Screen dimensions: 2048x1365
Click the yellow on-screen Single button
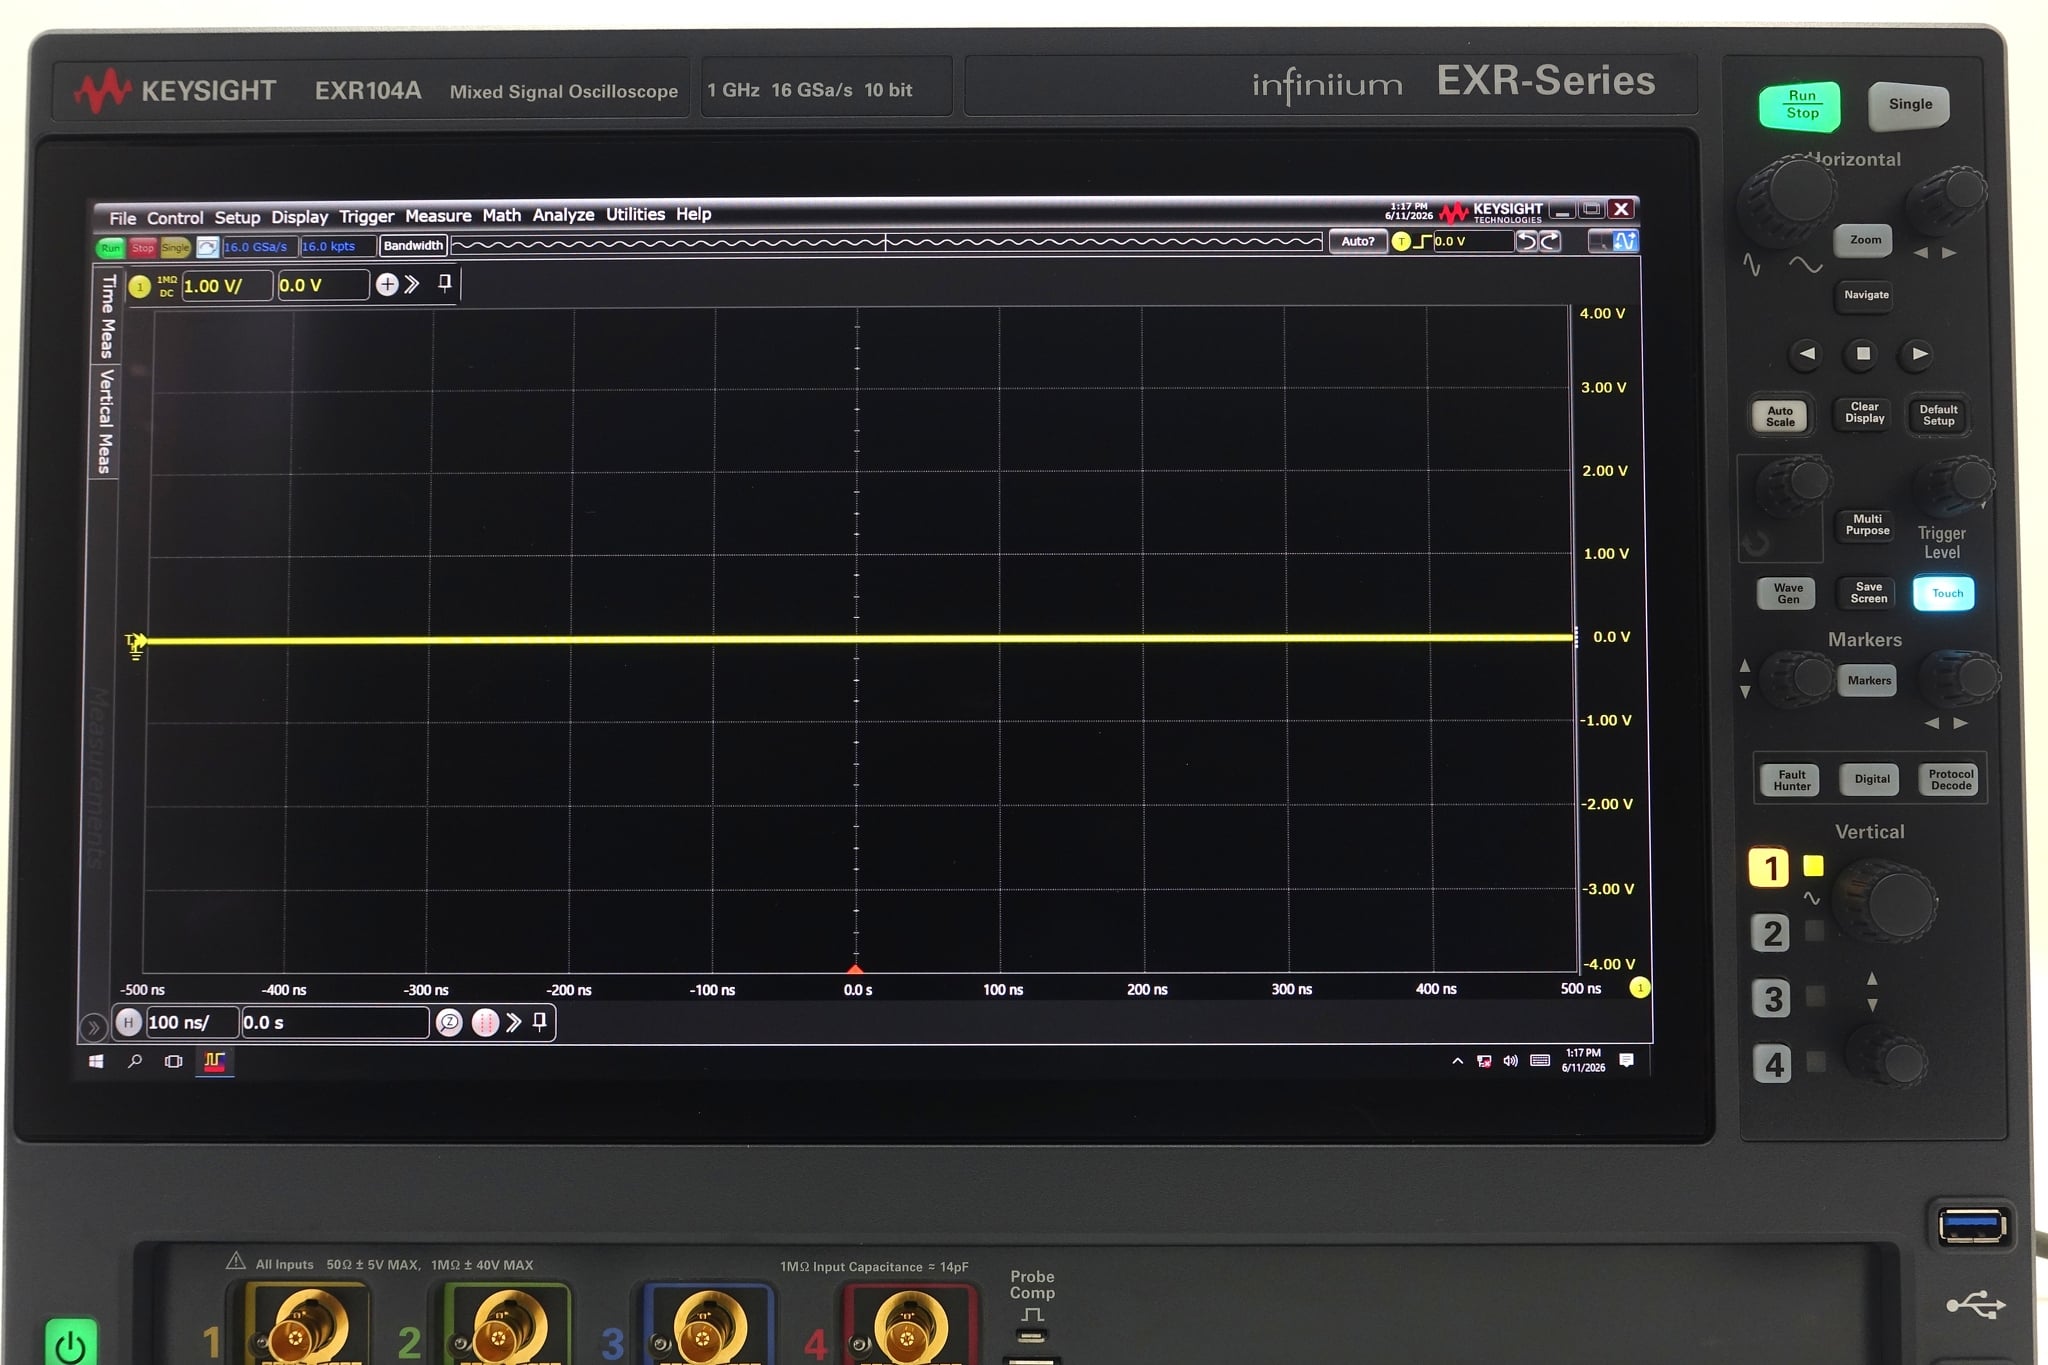(175, 248)
